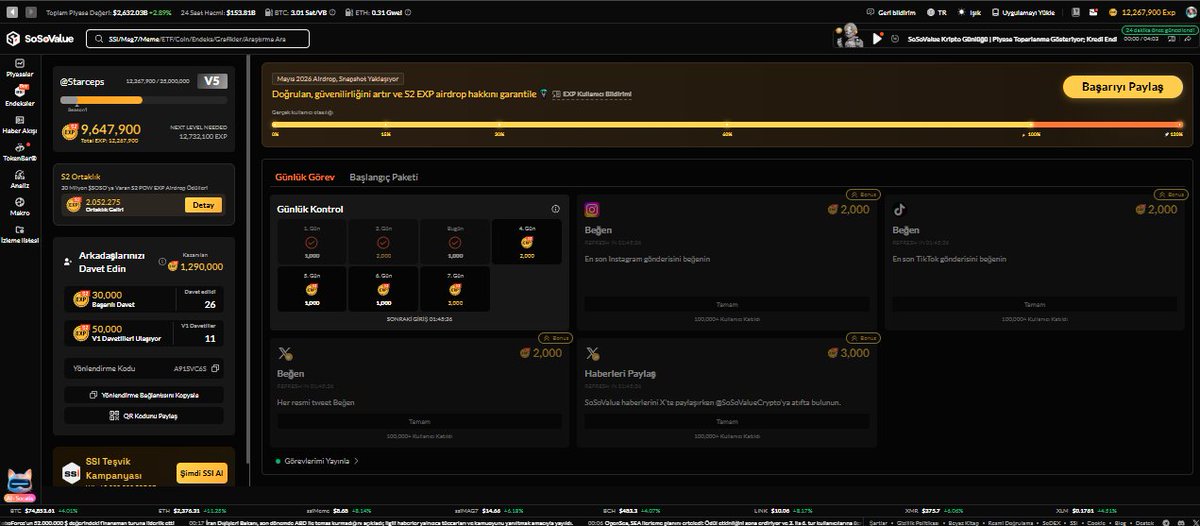Click the Instagram task icon
Image resolution: width=1200 pixels, height=526 pixels.
(592, 209)
